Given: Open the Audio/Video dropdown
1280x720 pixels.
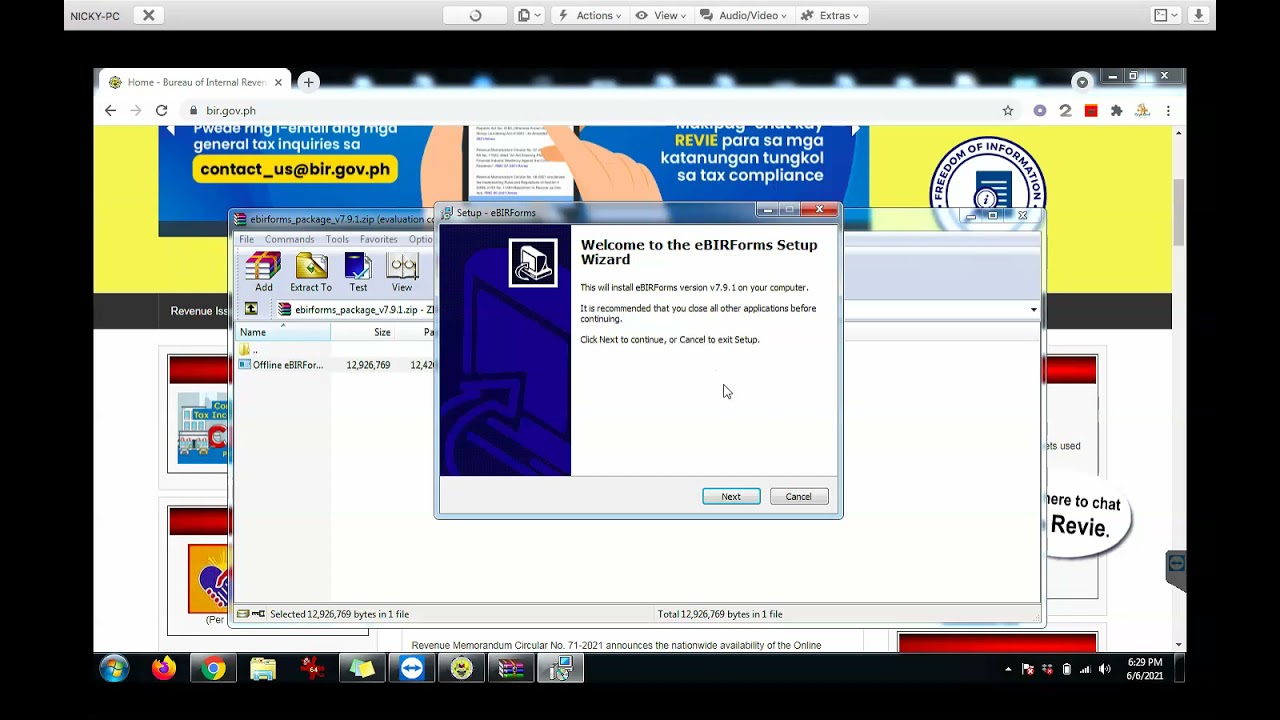Looking at the screenshot, I should (x=743, y=15).
